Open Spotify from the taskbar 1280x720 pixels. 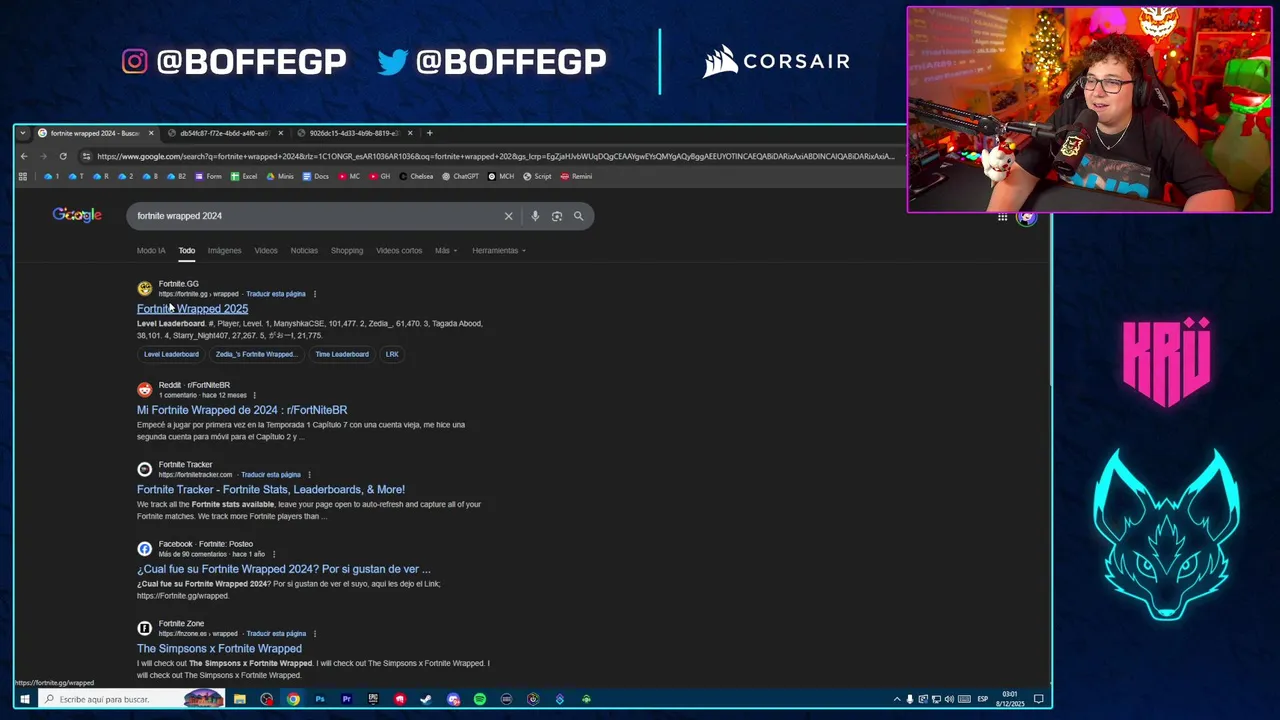coord(480,699)
